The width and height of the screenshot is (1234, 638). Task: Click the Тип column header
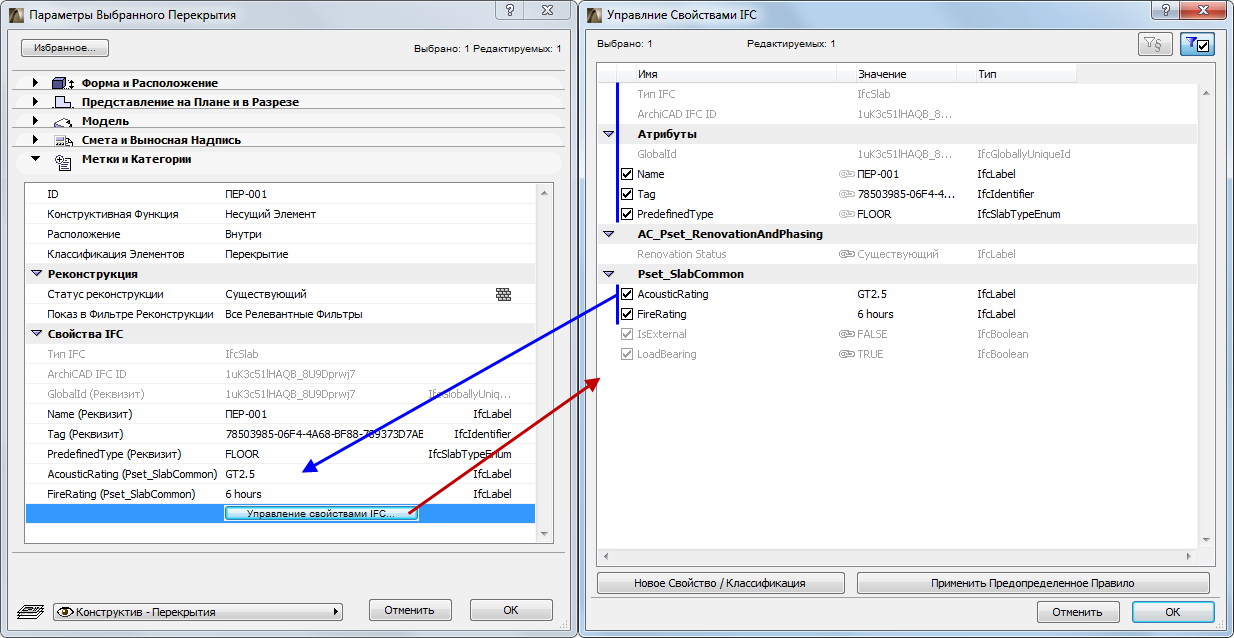[1026, 74]
